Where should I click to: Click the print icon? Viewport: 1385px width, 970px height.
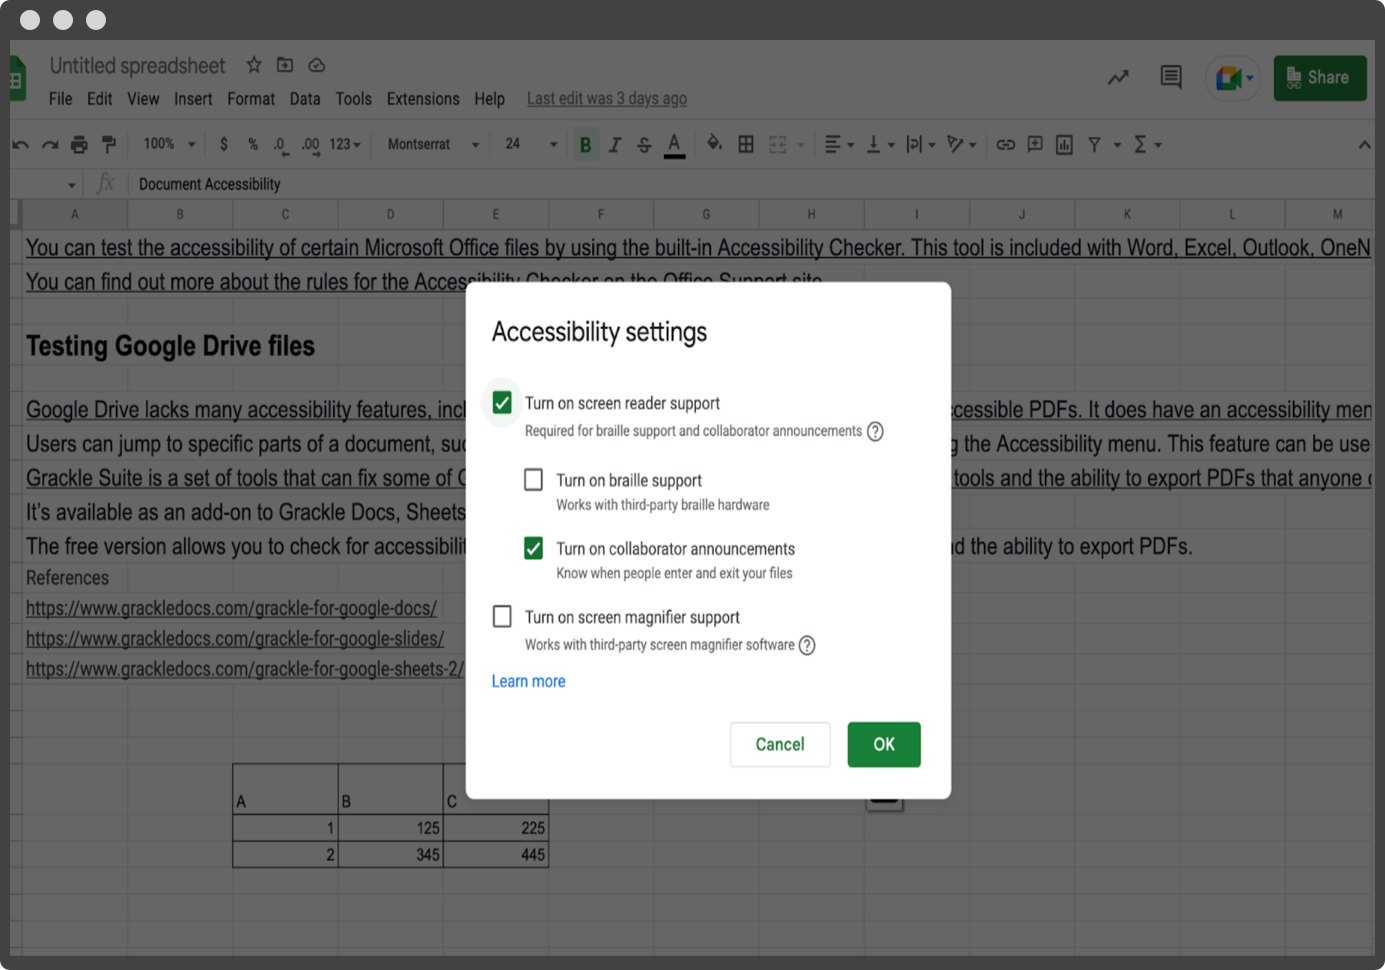79,145
